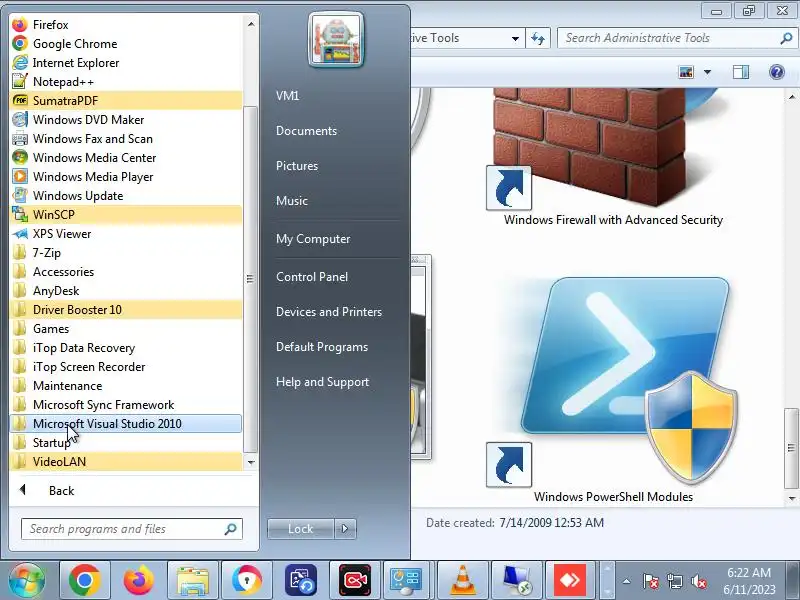The width and height of the screenshot is (800, 600).
Task: Open Firefox from the taskbar
Action: (138, 580)
